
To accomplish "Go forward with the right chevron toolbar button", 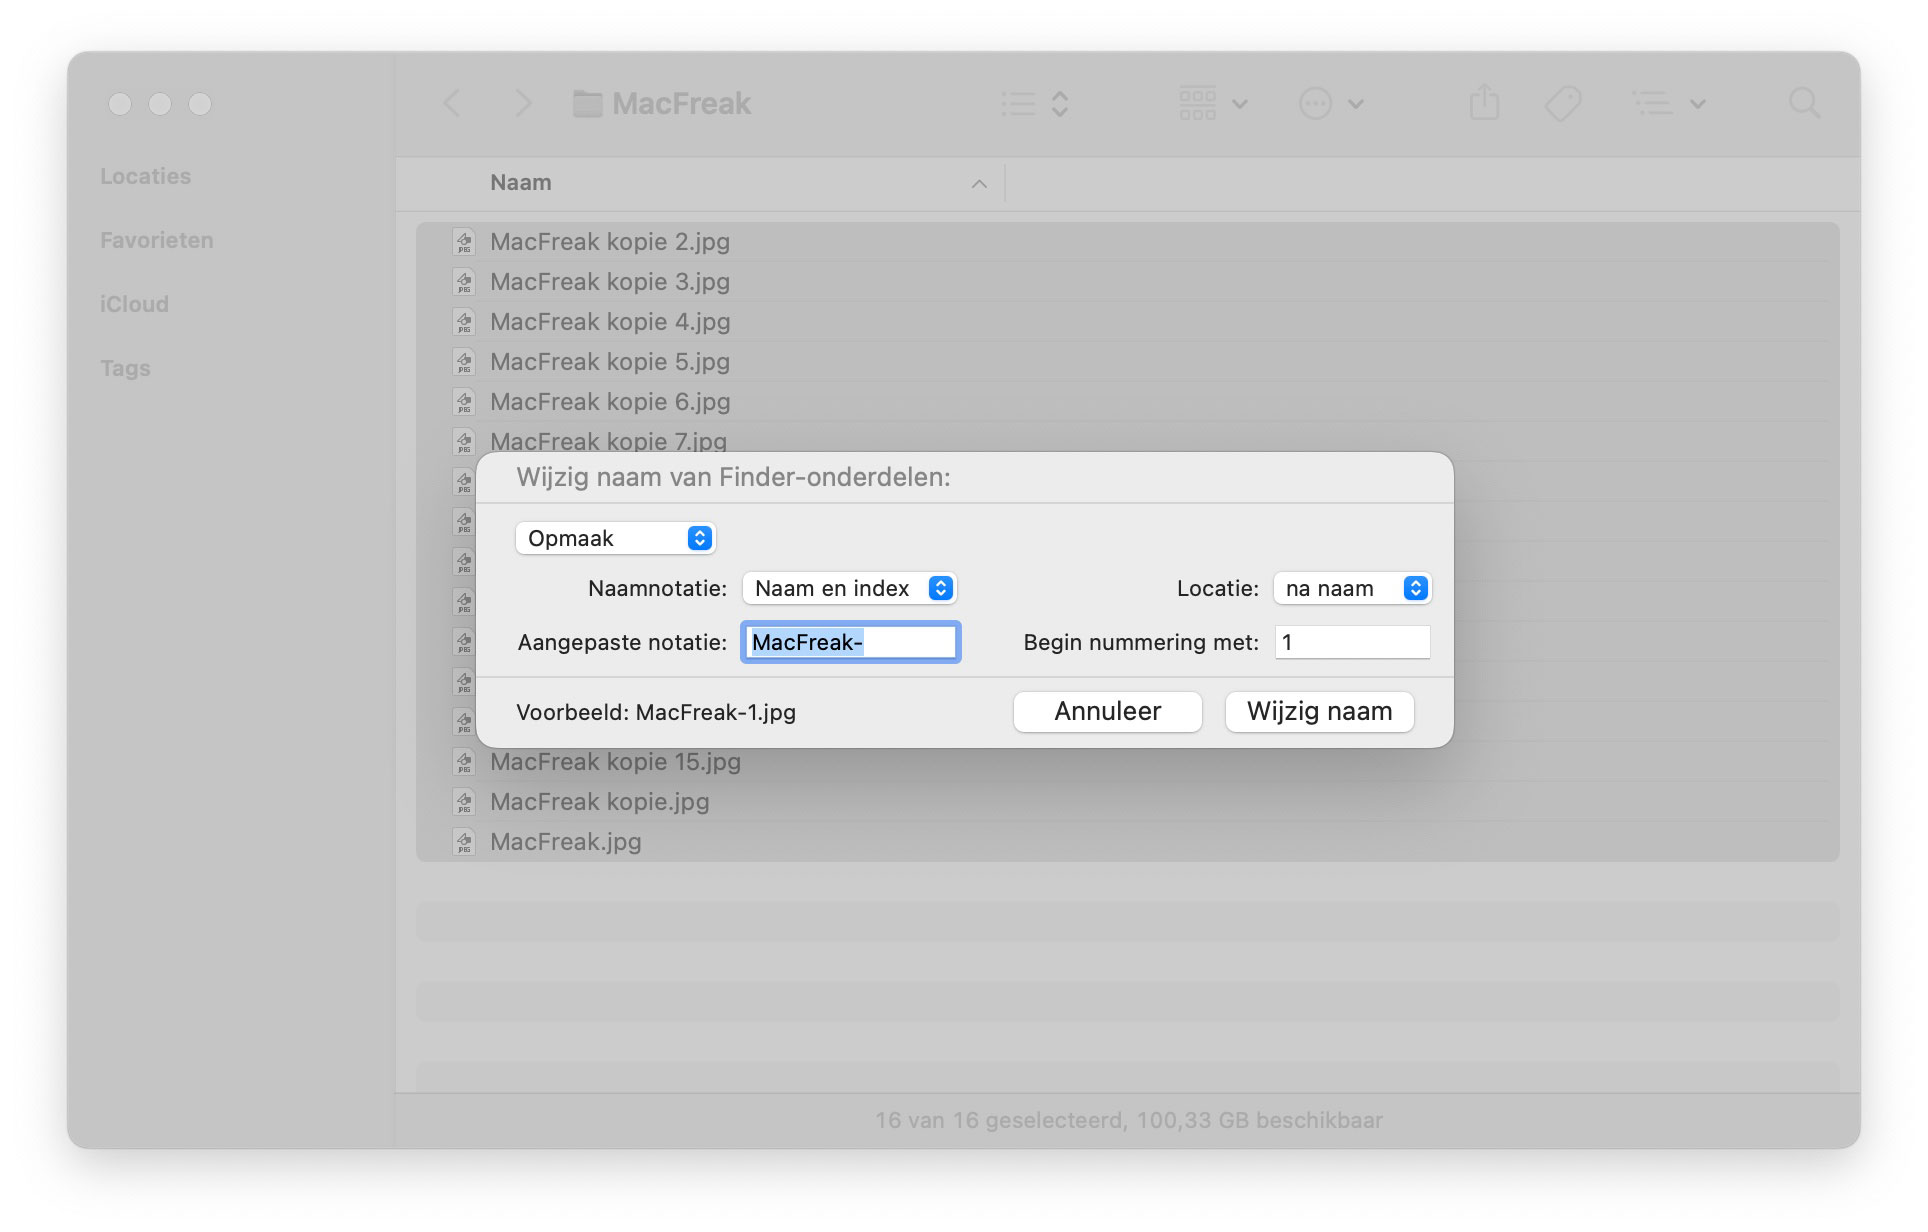I will tap(522, 103).
